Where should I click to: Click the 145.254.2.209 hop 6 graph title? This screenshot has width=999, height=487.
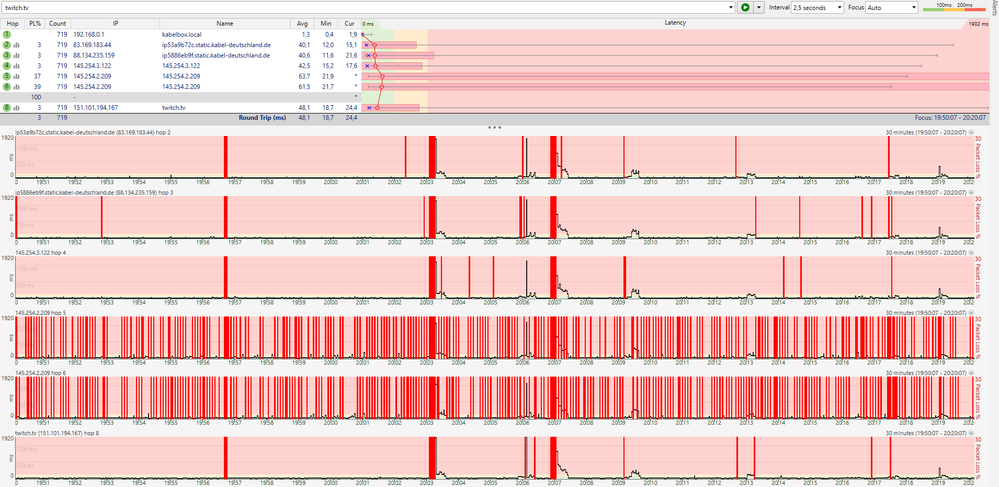point(41,372)
